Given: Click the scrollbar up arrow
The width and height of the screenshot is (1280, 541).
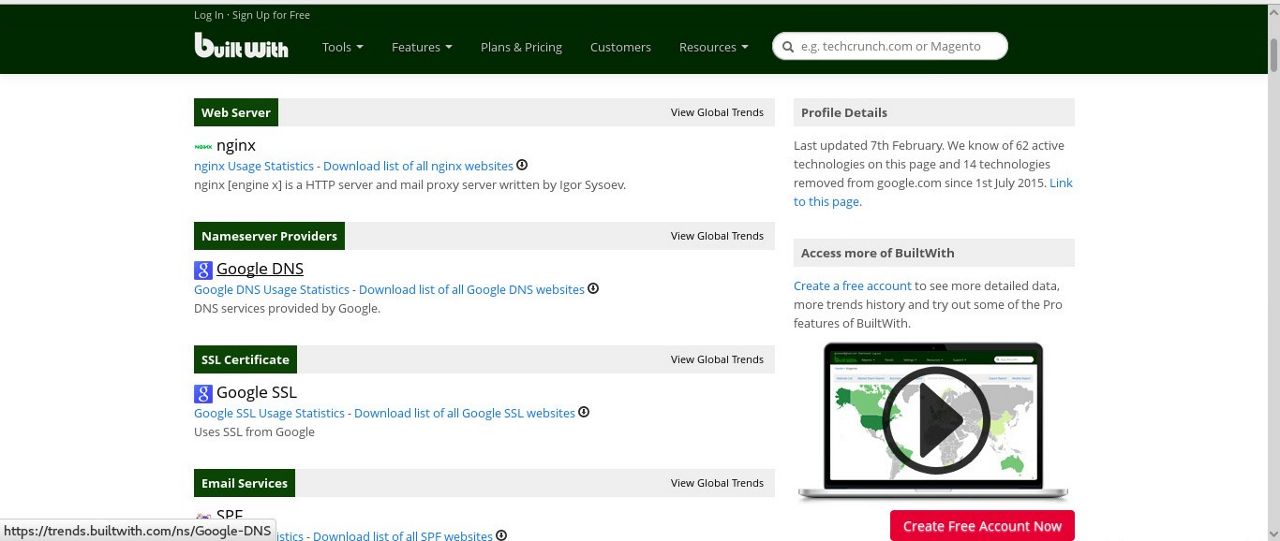Looking at the screenshot, I should [1273, 10].
